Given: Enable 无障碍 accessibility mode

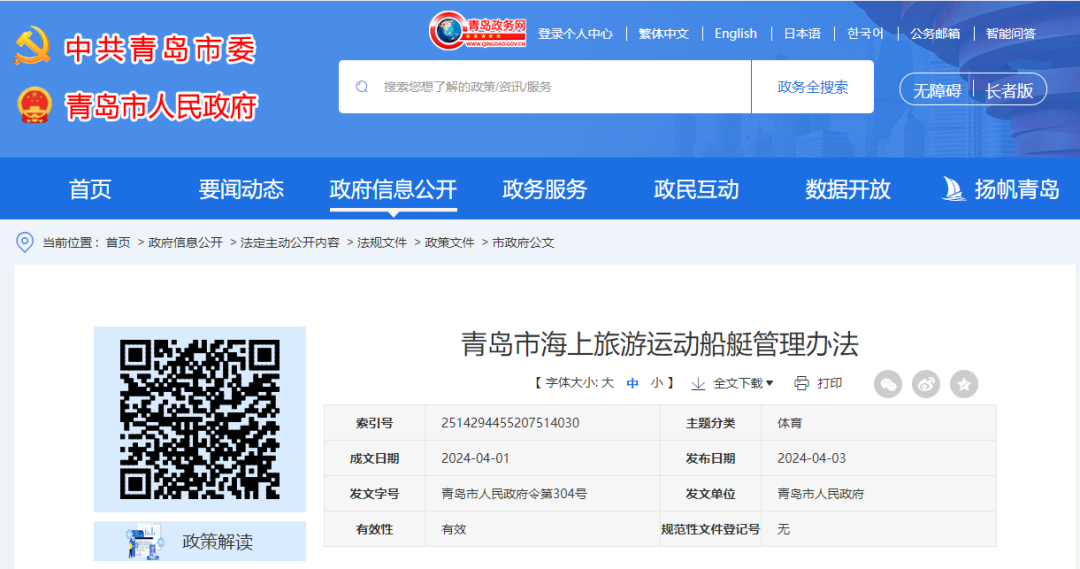Looking at the screenshot, I should pos(937,90).
